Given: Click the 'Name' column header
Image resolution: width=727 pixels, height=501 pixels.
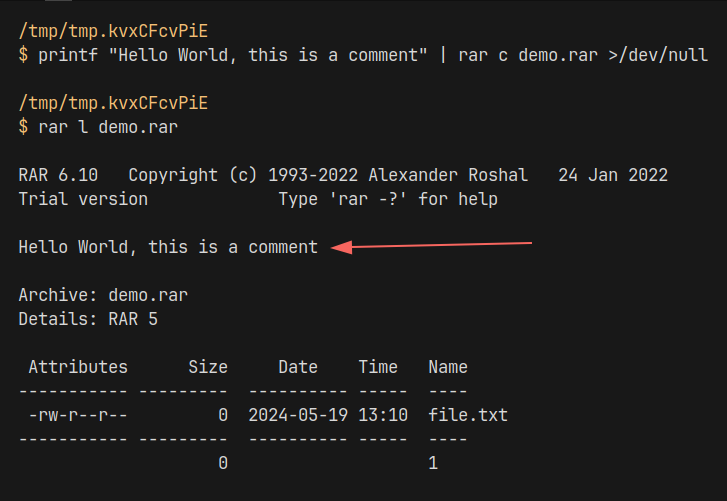Looking at the screenshot, I should pyautogui.click(x=448, y=367).
